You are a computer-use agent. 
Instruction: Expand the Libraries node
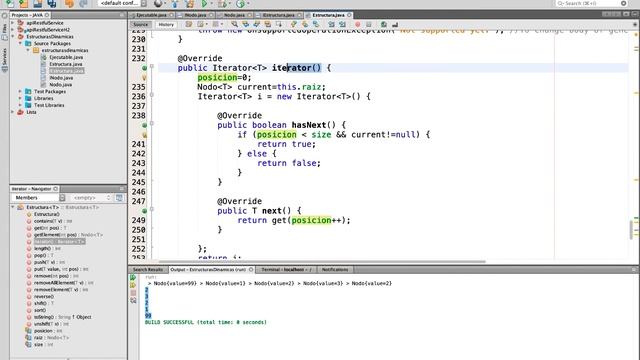(x=20, y=98)
